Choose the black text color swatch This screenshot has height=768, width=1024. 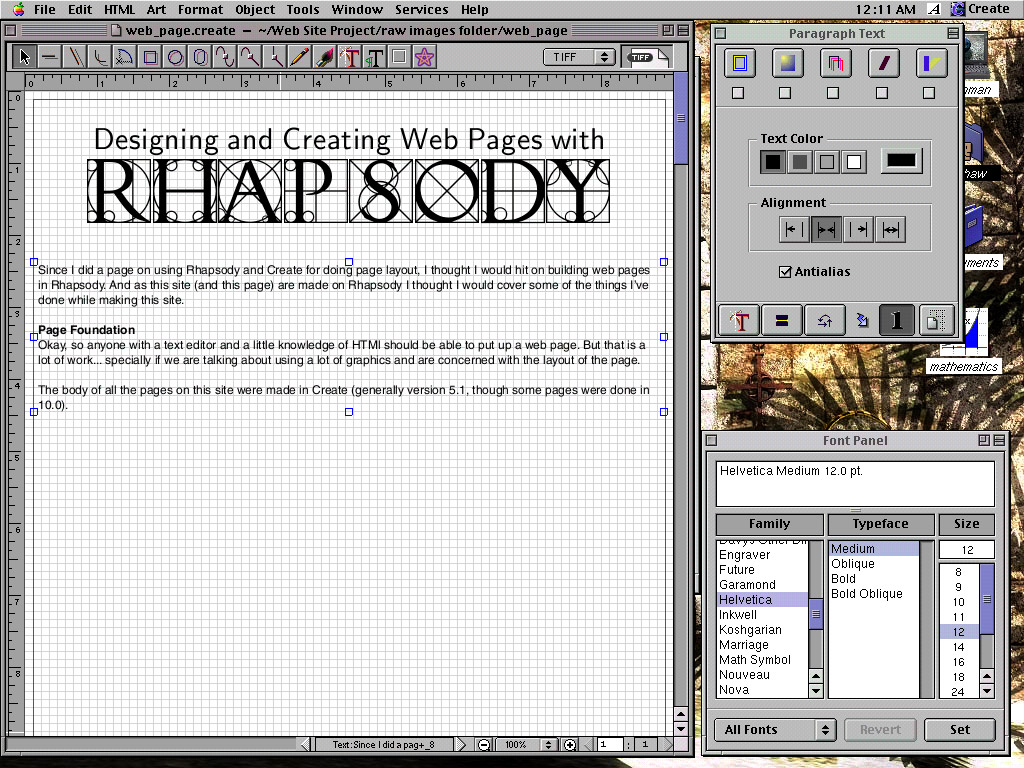[773, 162]
